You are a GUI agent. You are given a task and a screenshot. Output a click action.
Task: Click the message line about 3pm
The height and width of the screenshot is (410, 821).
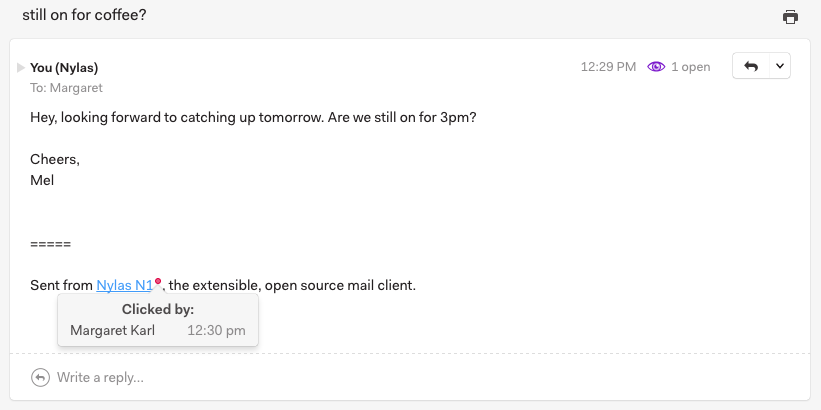click(253, 117)
